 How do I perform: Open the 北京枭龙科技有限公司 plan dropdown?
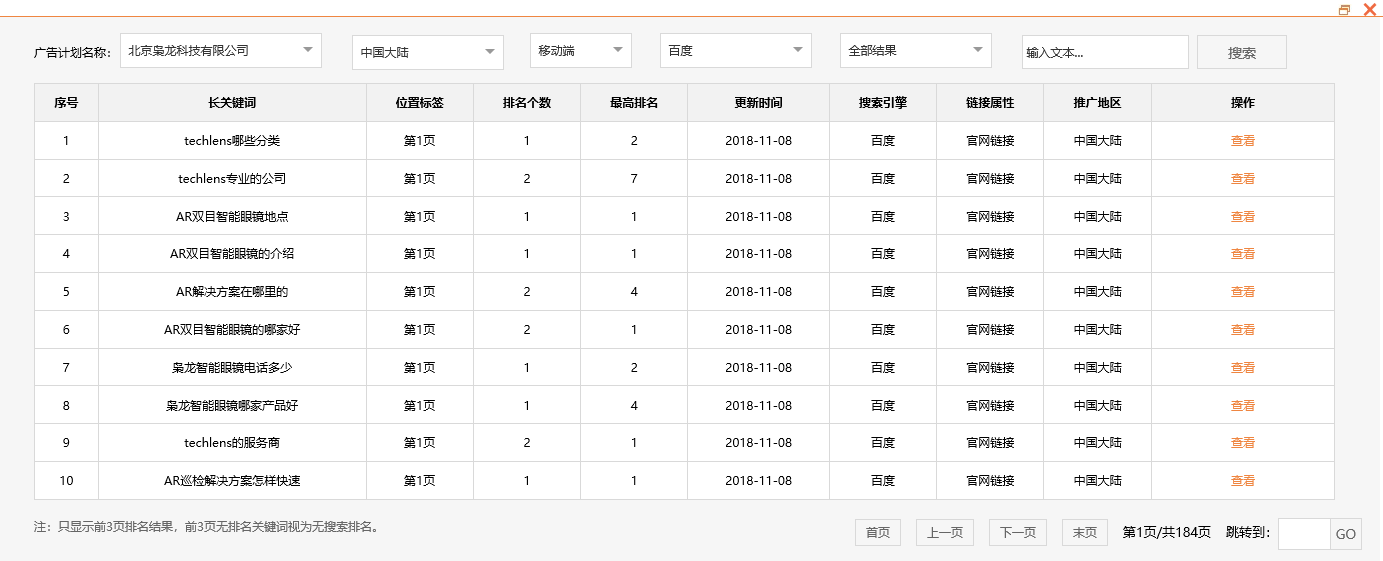(221, 50)
